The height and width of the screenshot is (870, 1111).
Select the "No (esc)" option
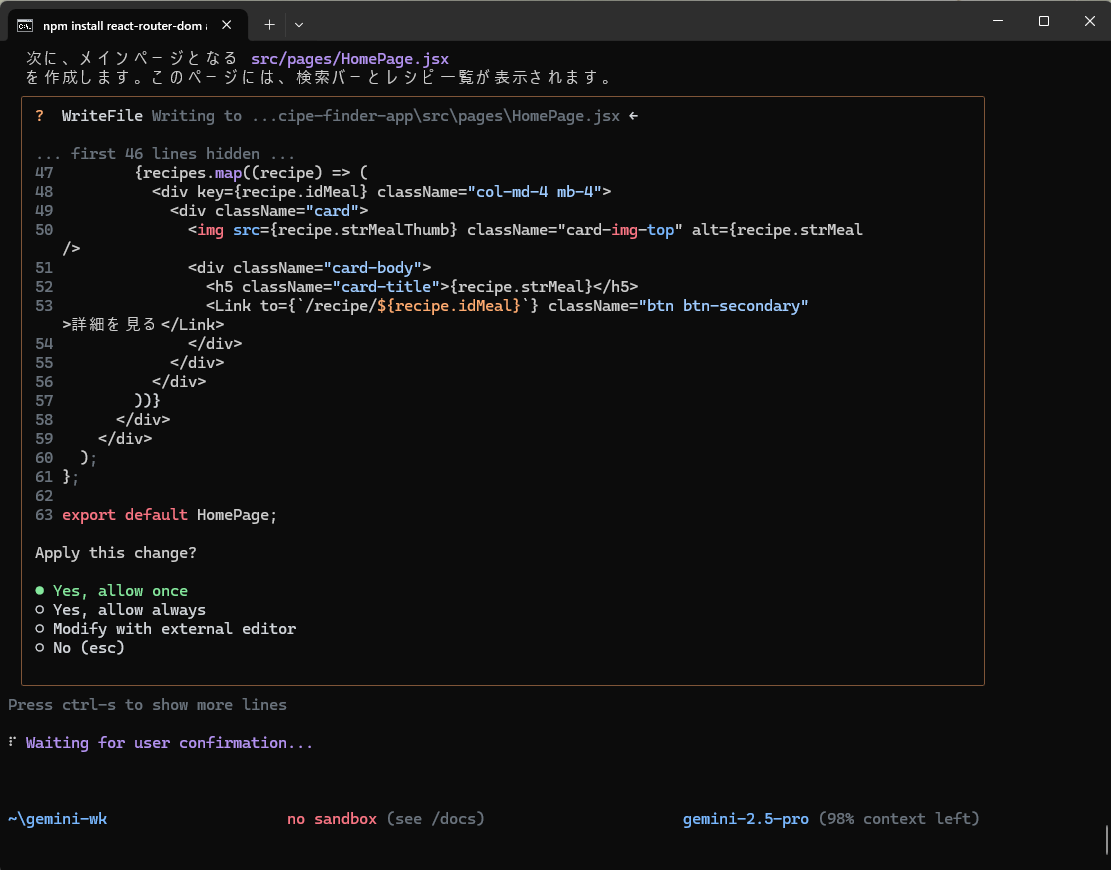[x=88, y=648]
